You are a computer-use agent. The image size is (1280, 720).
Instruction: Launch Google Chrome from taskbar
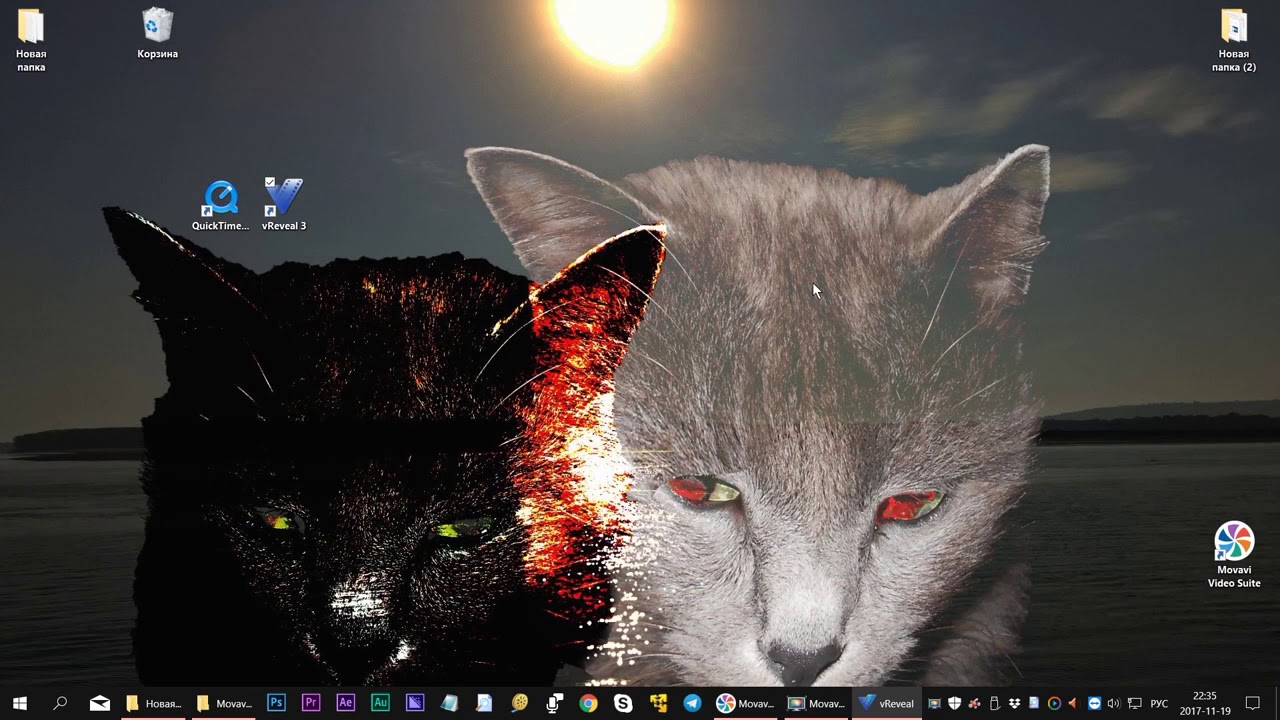click(588, 703)
